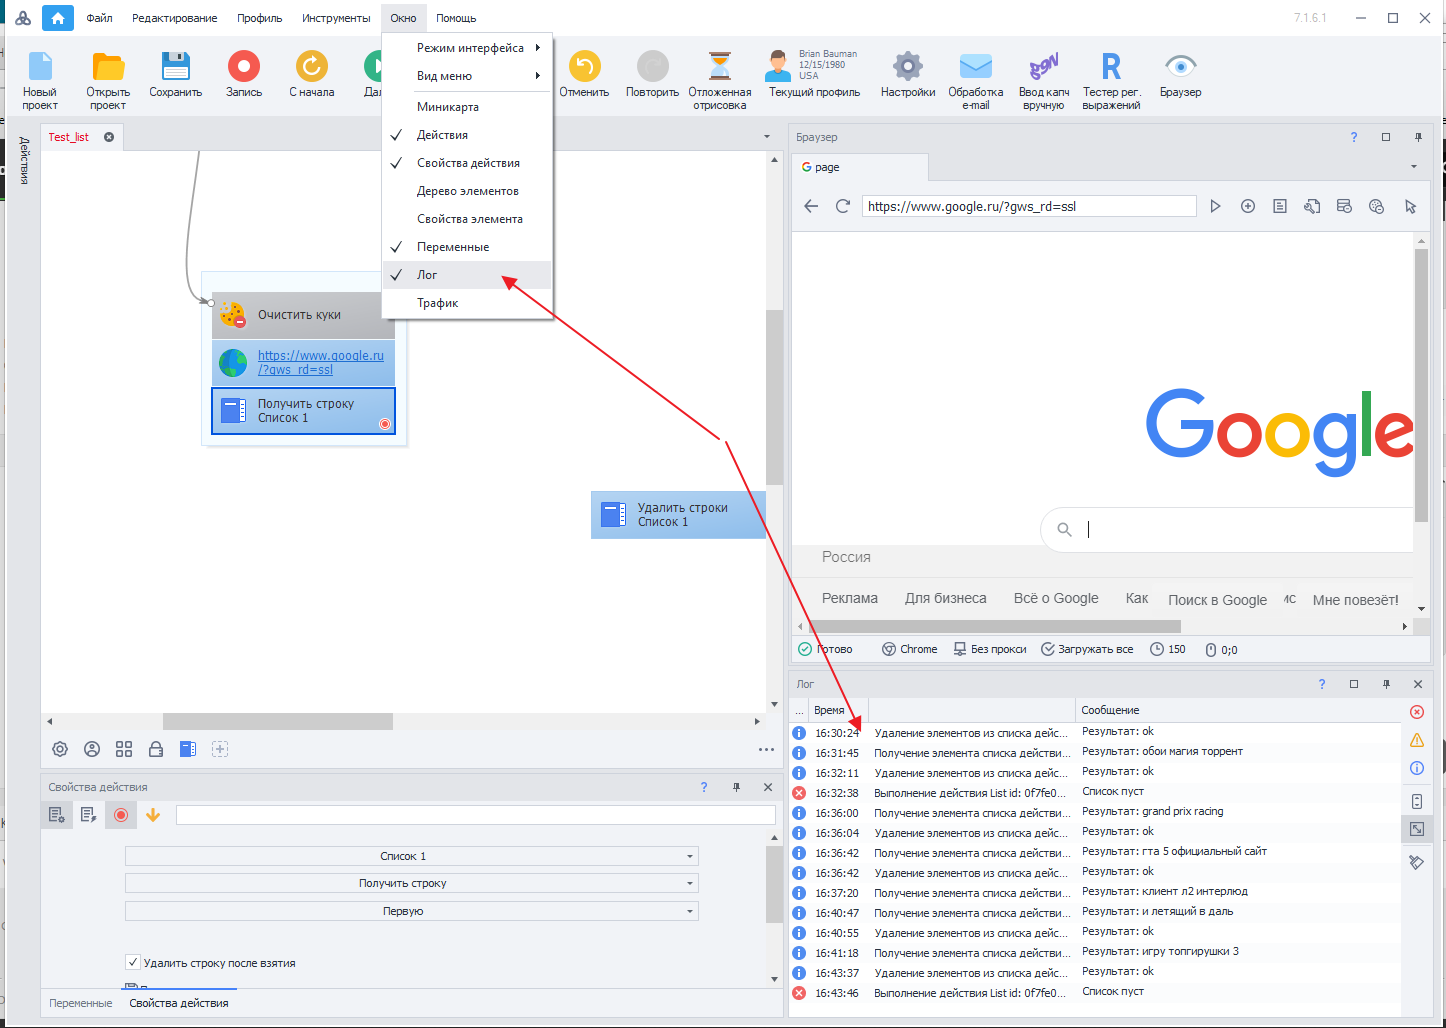Save the project with Сохранить
This screenshot has width=1446, height=1028.
click(176, 75)
